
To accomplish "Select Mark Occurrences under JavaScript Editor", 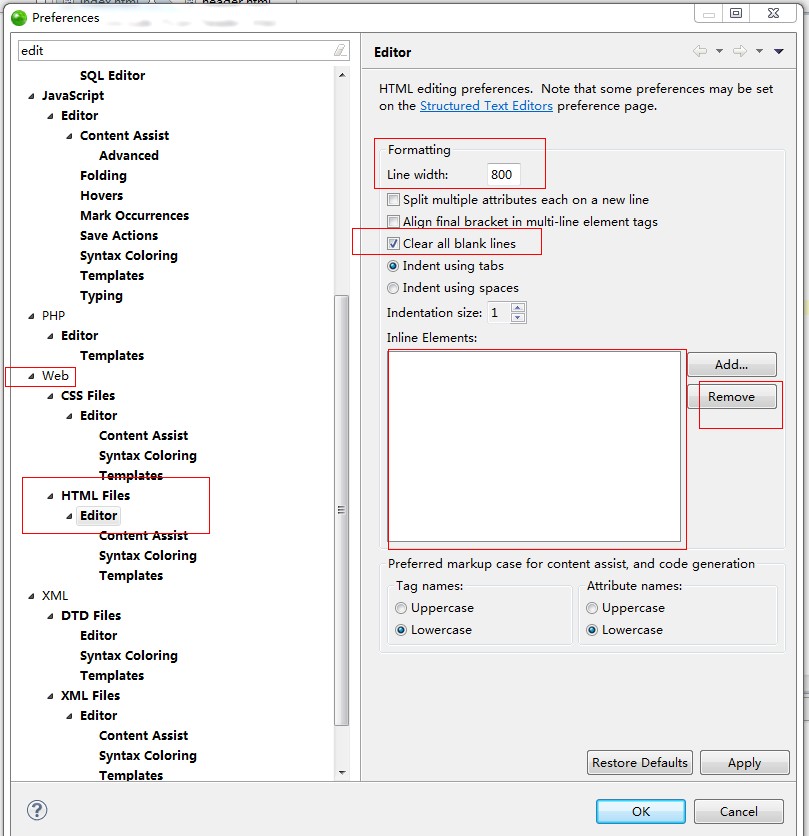I will 134,216.
